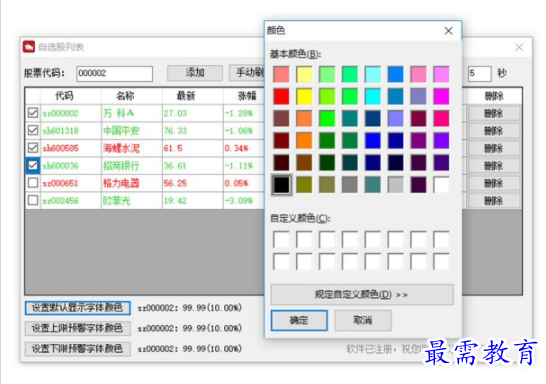Click stock code sh601318 in the table
Screen dimensions: 546x384
[60, 131]
